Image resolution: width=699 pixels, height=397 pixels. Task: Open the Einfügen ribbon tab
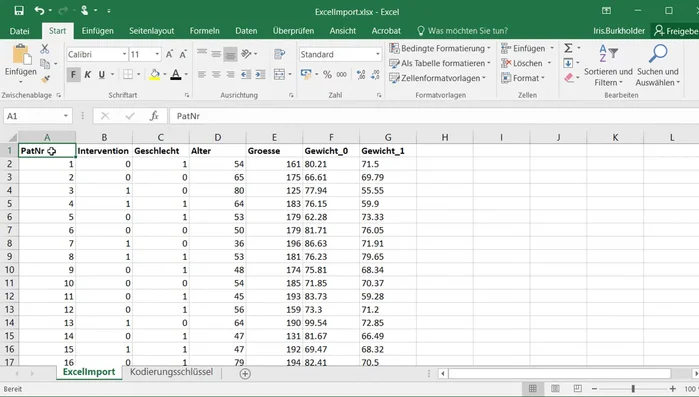click(x=98, y=31)
